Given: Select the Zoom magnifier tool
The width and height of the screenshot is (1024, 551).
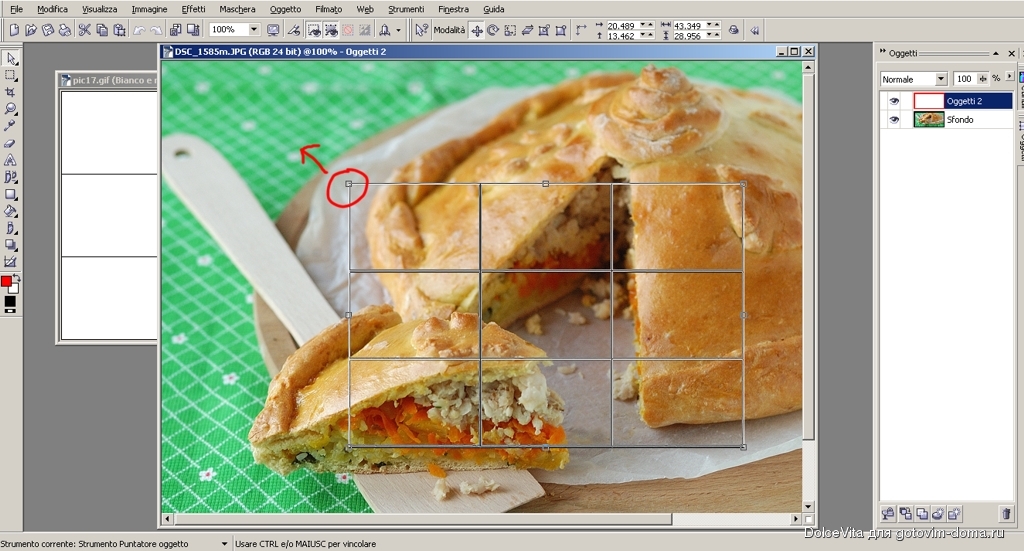Looking at the screenshot, I should [10, 109].
